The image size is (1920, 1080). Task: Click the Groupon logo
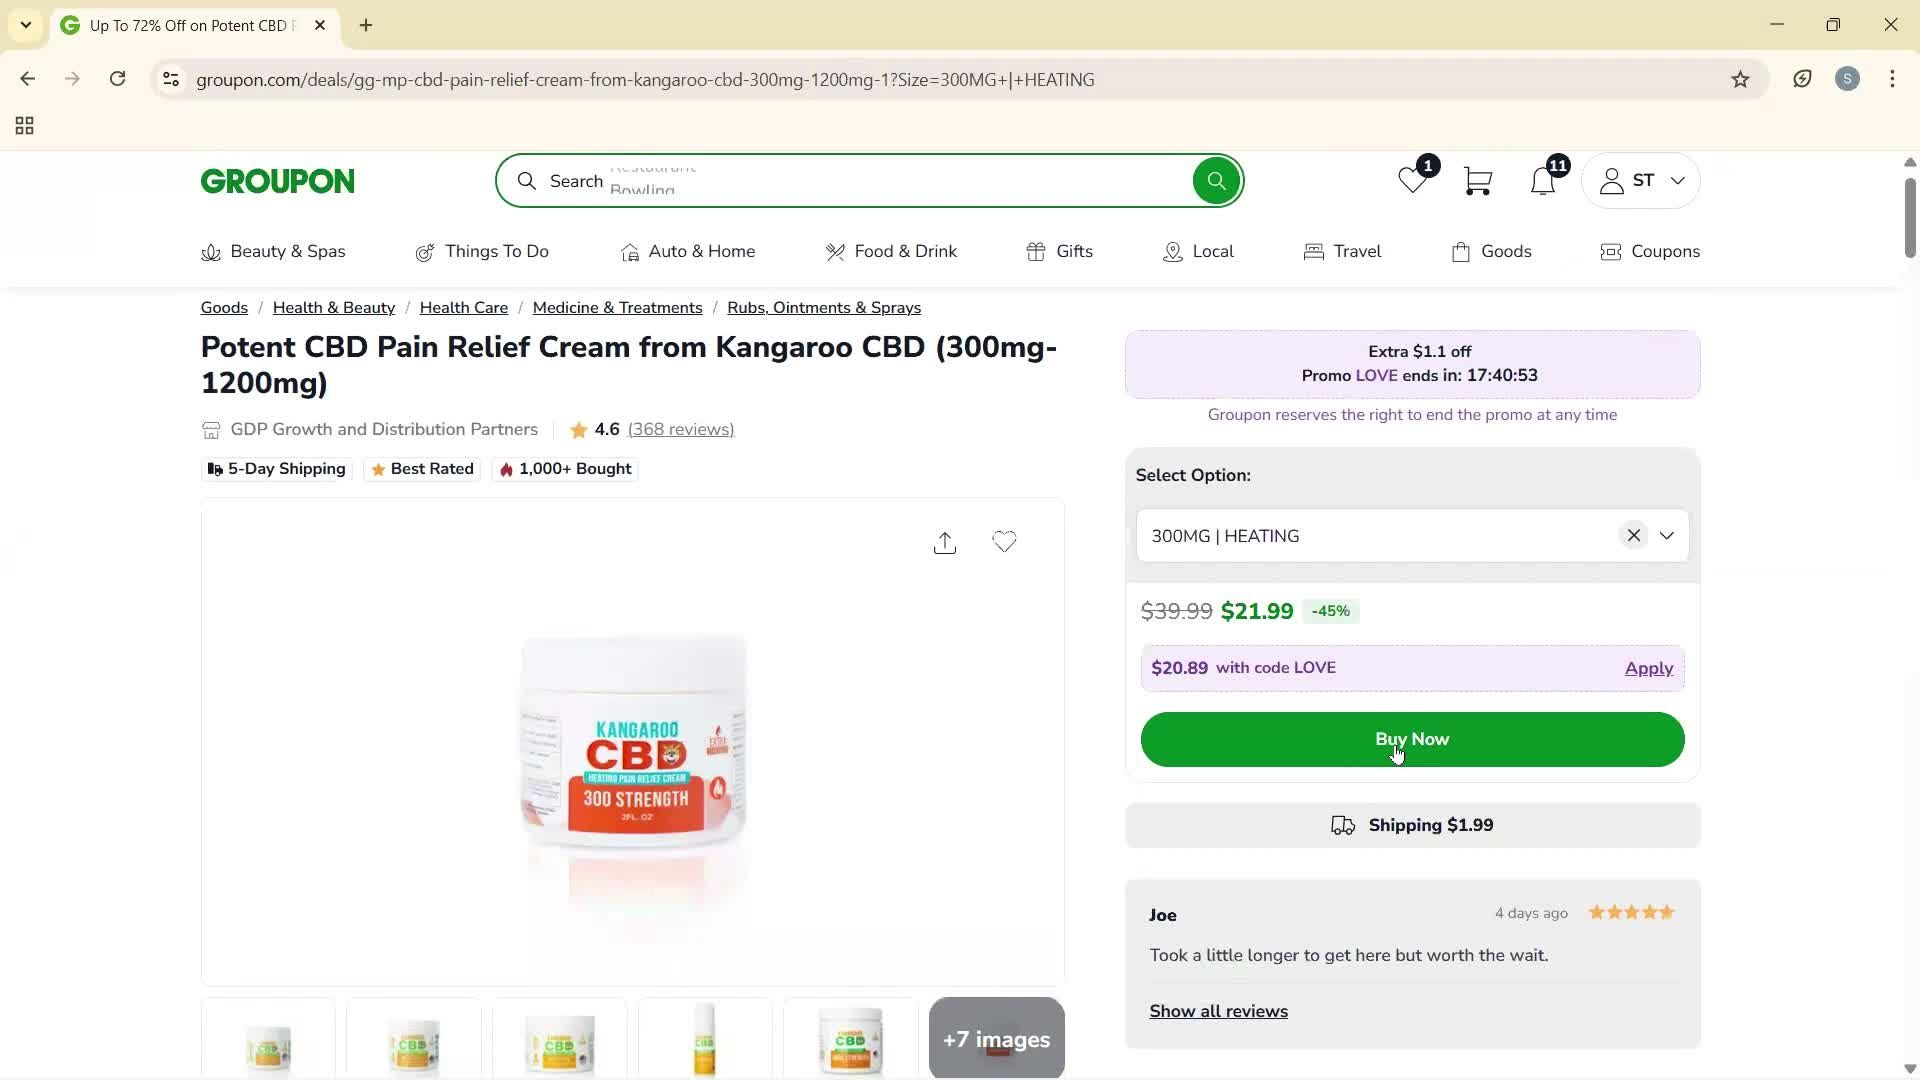[277, 181]
